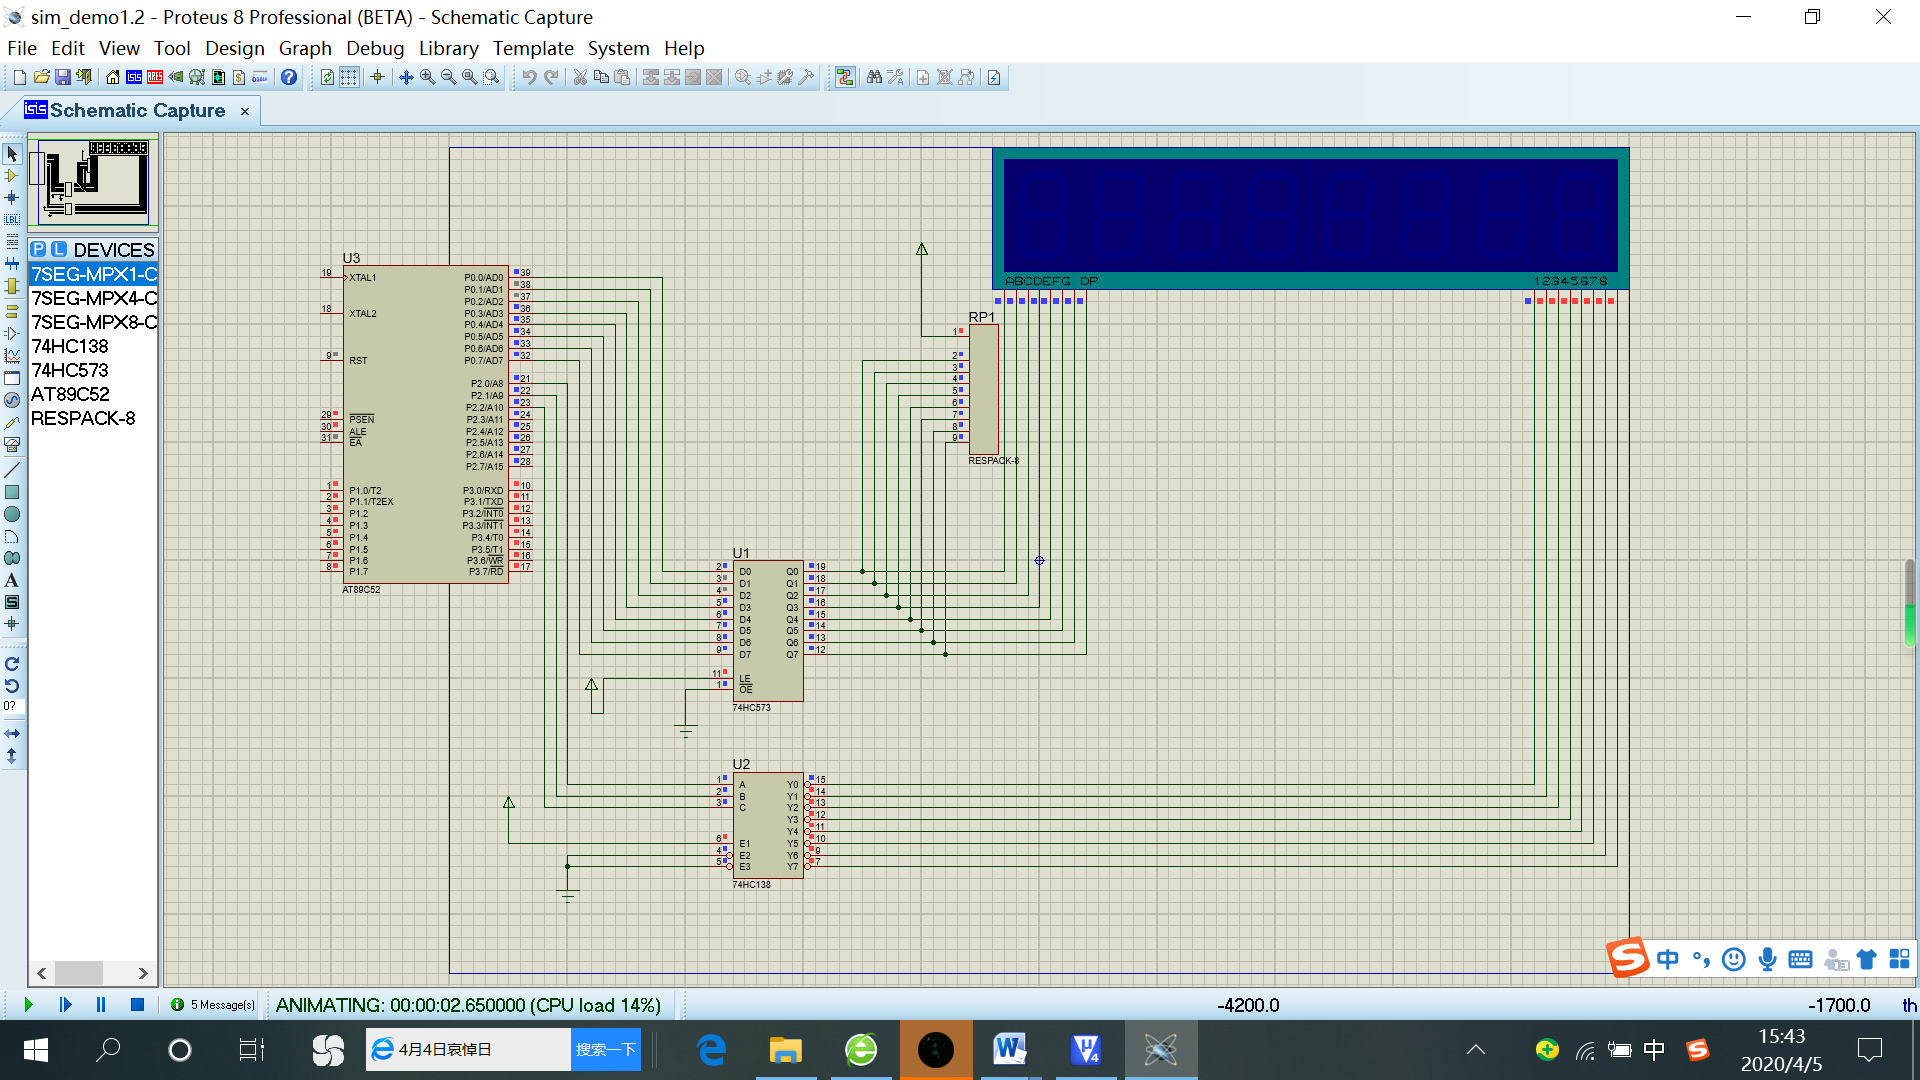Screen dimensions: 1920x1080
Task: Open the help question mark icon
Action: [x=289, y=77]
